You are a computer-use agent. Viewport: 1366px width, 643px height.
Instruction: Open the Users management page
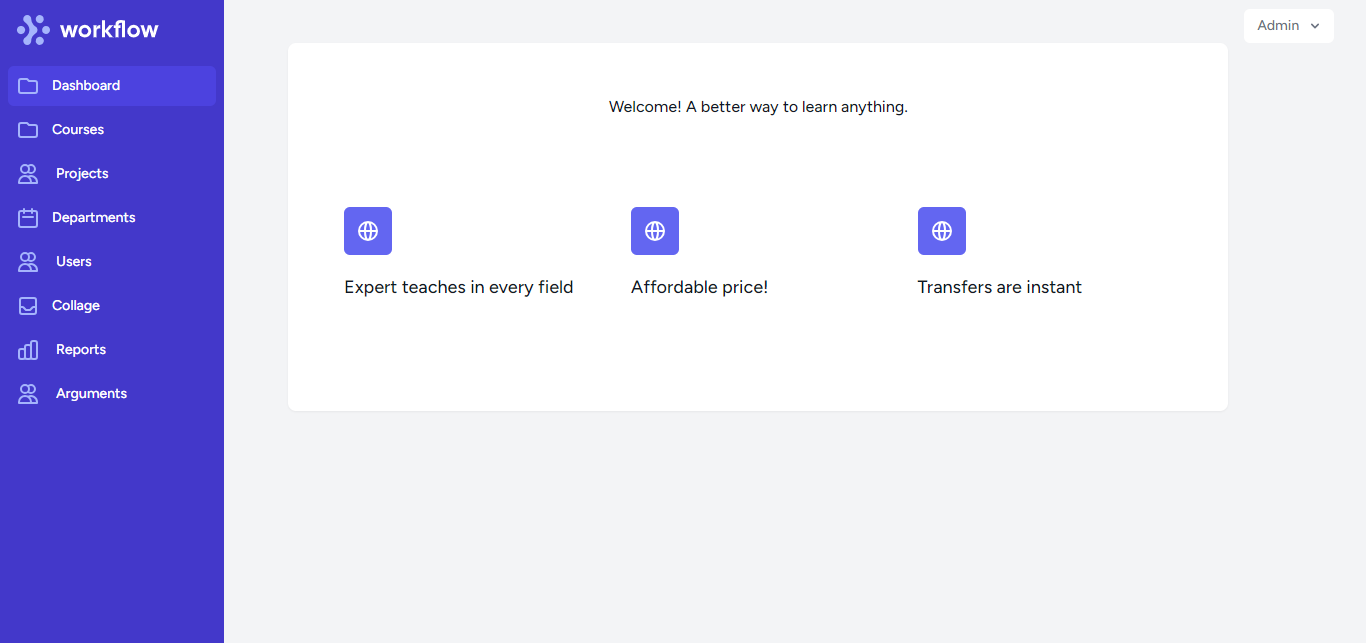point(73,261)
